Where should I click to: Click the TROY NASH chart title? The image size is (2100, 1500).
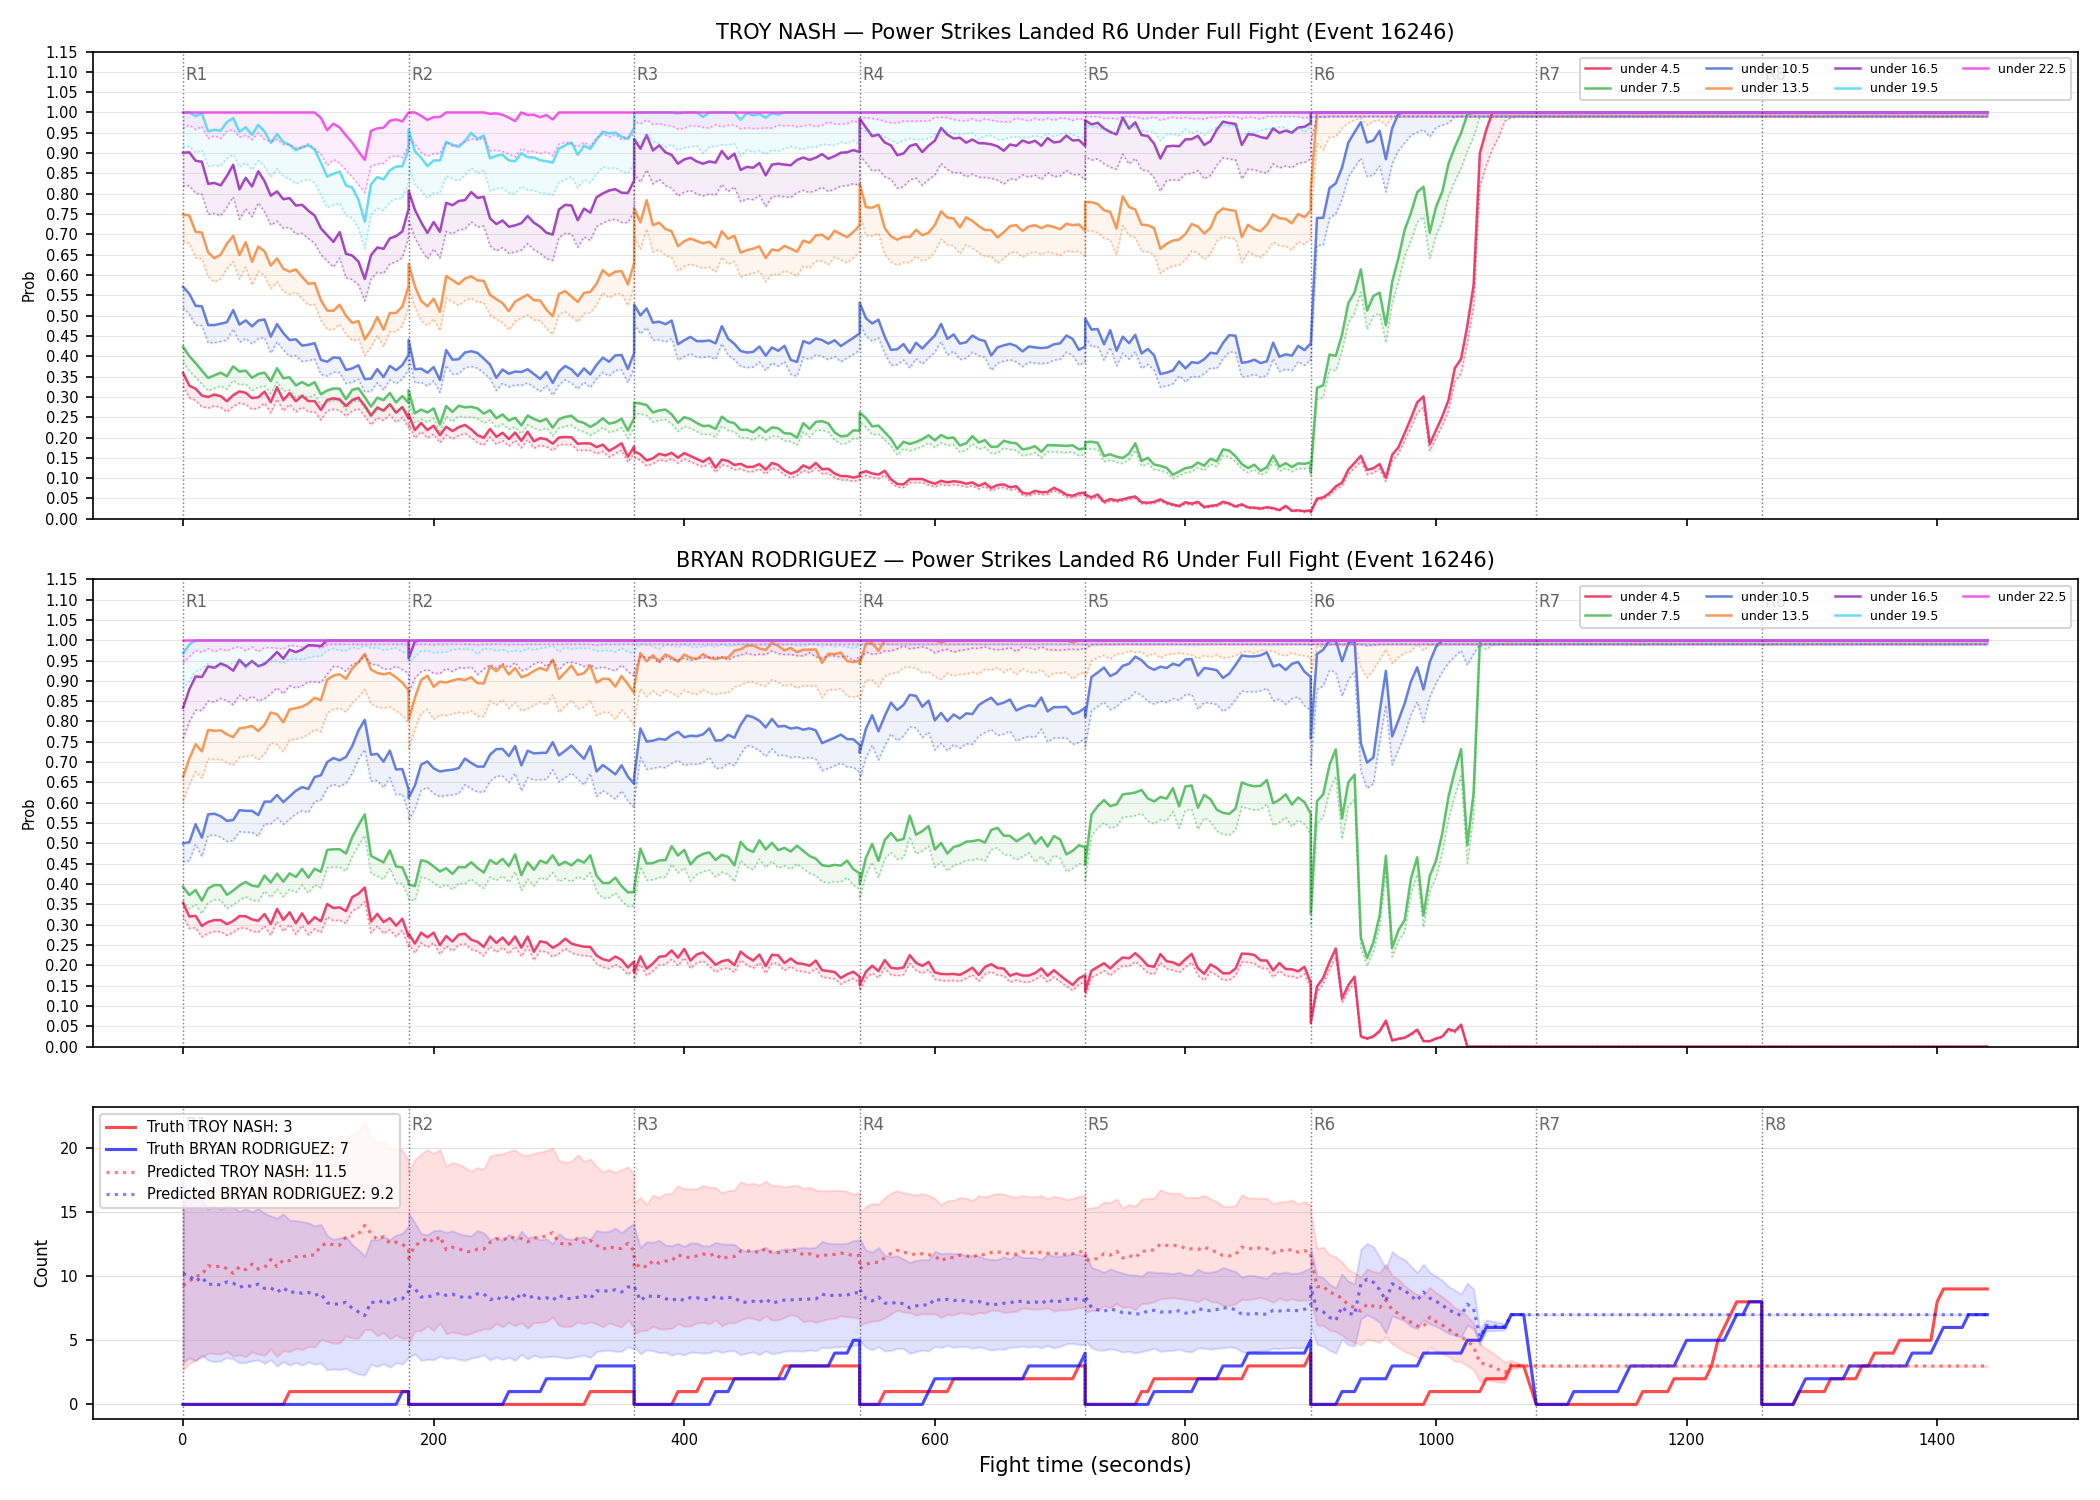[1085, 32]
